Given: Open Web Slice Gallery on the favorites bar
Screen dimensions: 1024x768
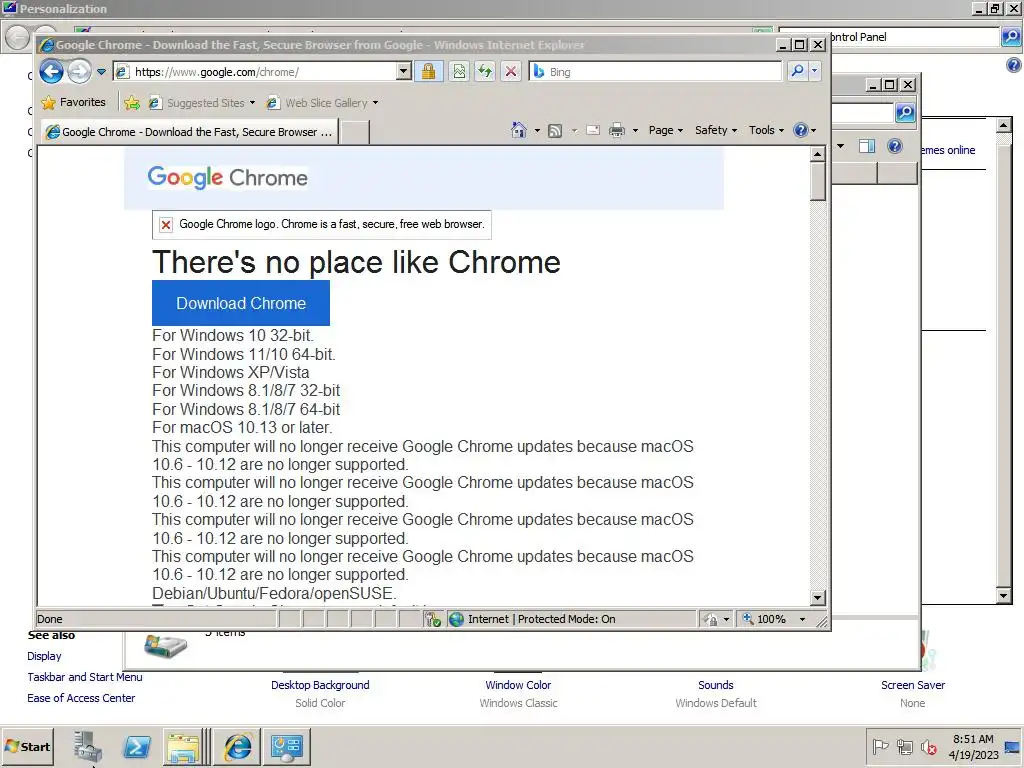Looking at the screenshot, I should 323,103.
